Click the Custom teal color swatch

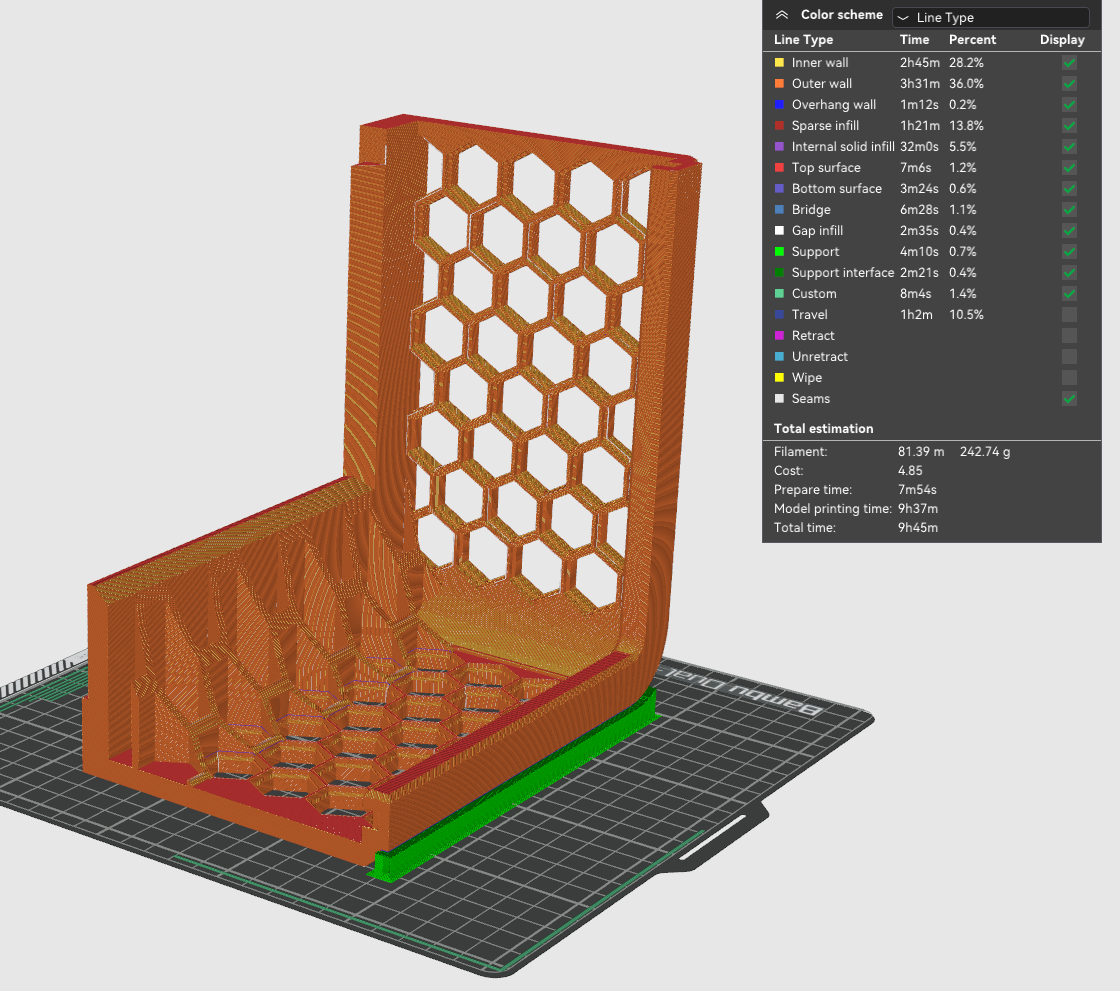pyautogui.click(x=779, y=294)
